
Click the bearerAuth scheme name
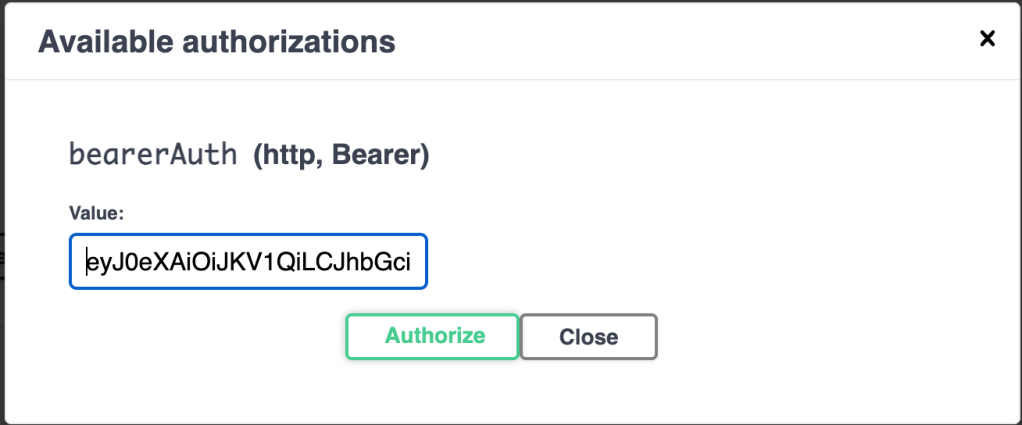(153, 155)
